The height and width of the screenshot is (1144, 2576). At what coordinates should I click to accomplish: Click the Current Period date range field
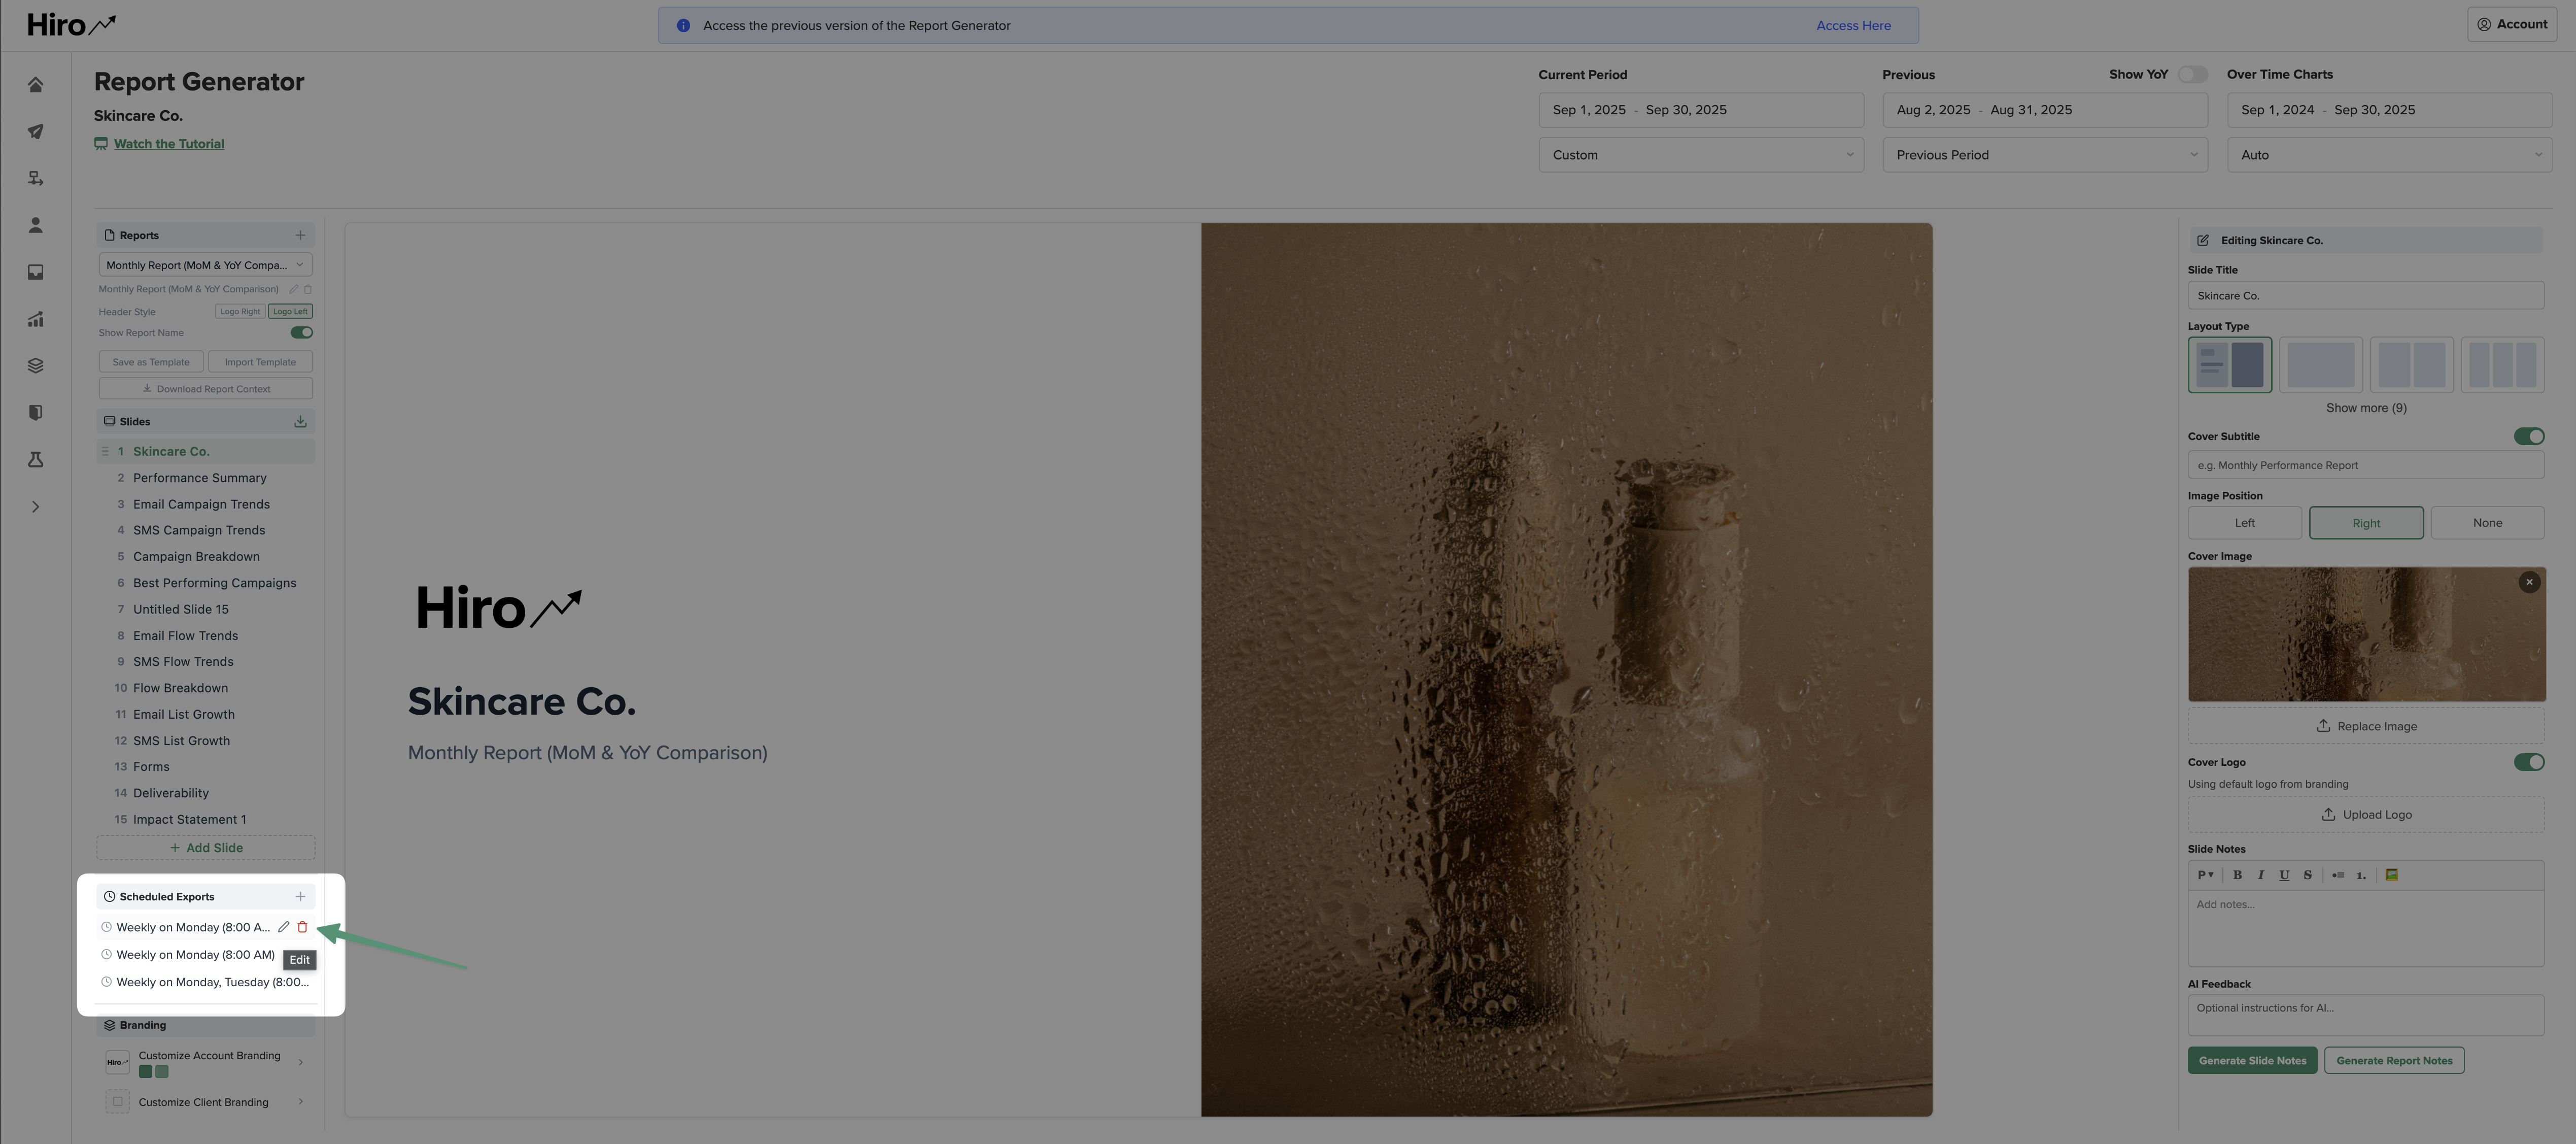pyautogui.click(x=1701, y=110)
